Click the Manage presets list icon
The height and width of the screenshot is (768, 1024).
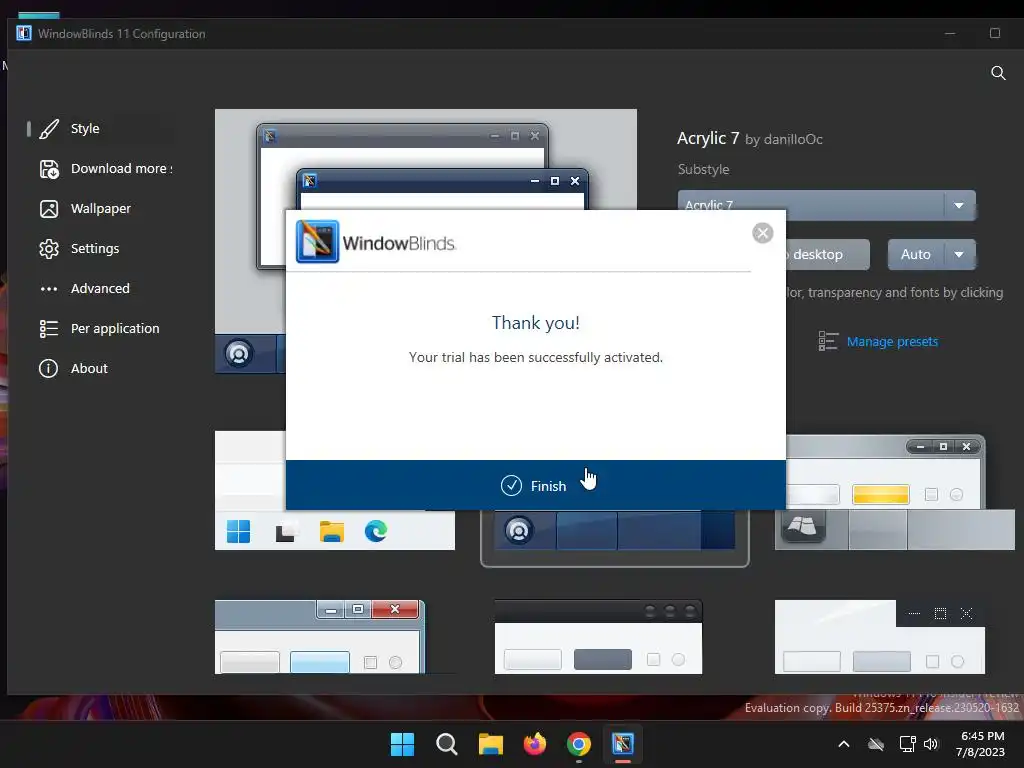828,341
